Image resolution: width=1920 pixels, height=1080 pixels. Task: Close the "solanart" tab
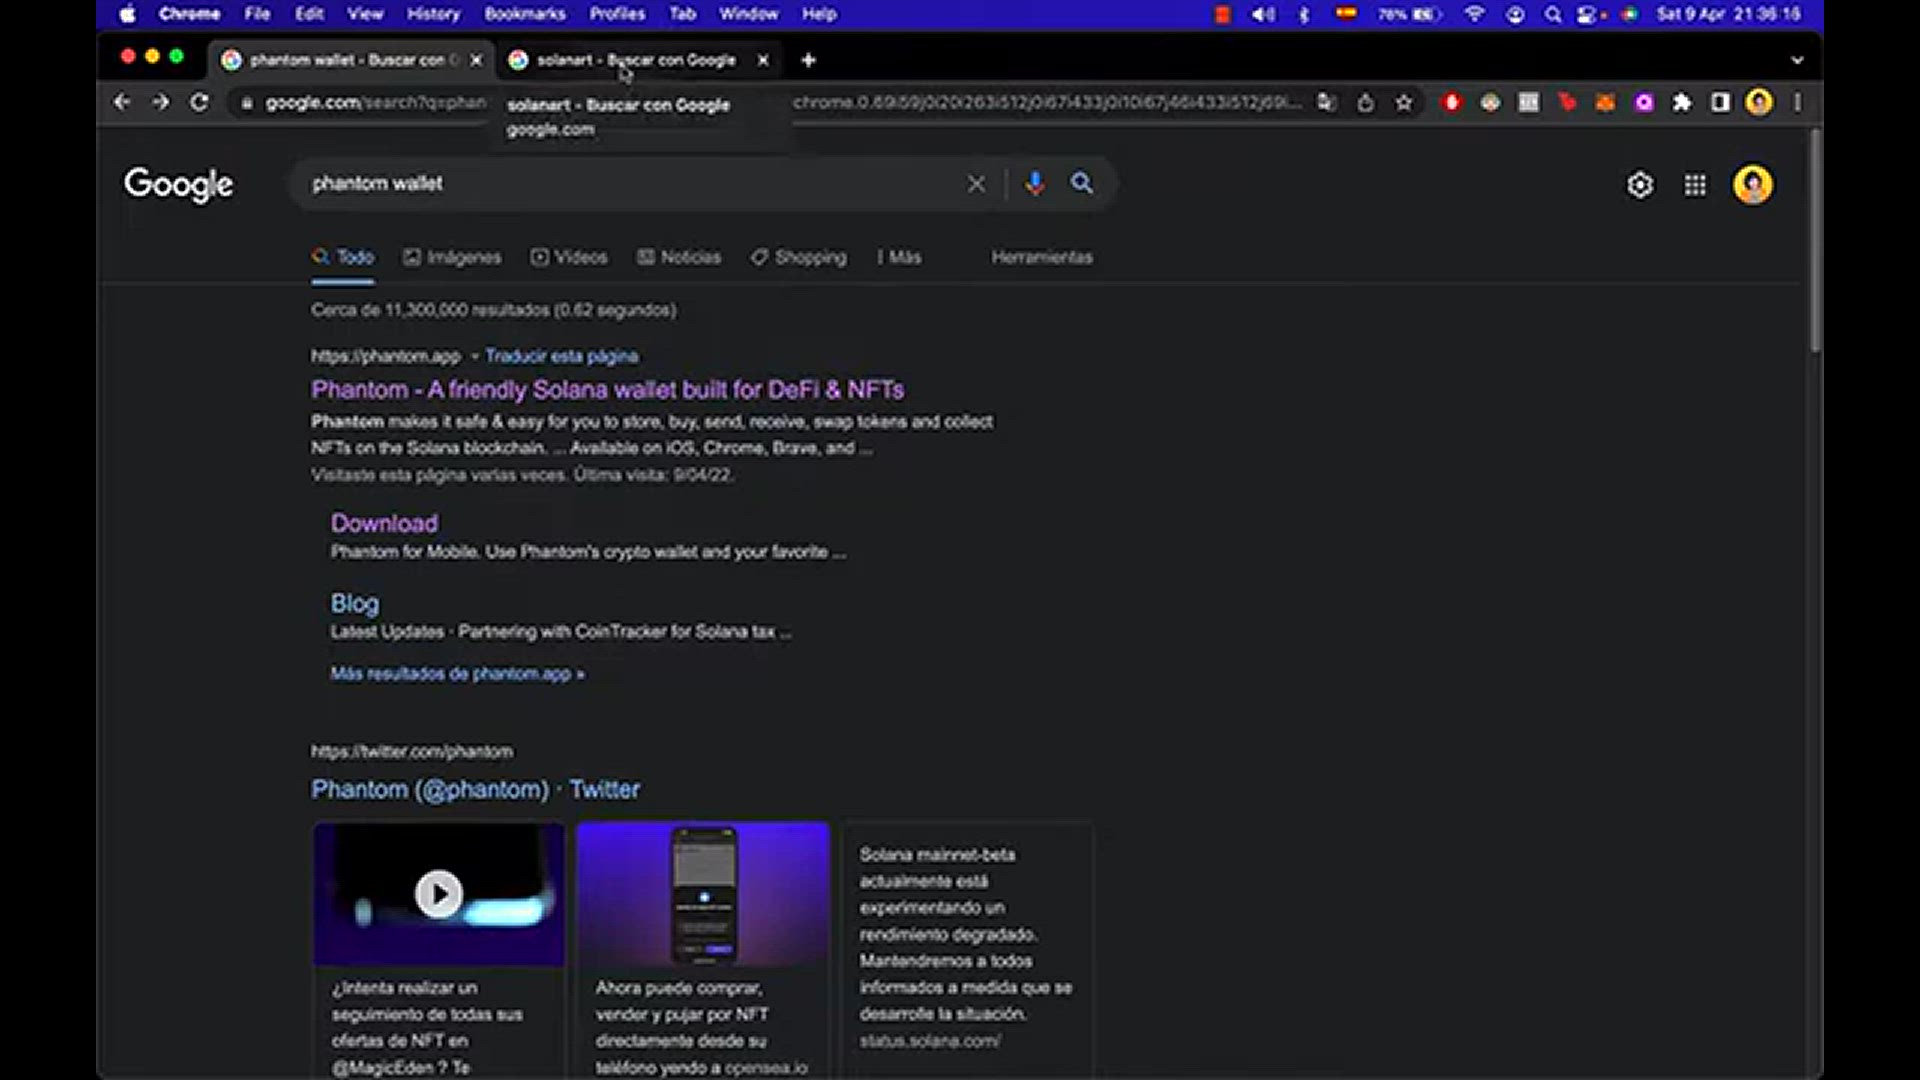coord(763,60)
